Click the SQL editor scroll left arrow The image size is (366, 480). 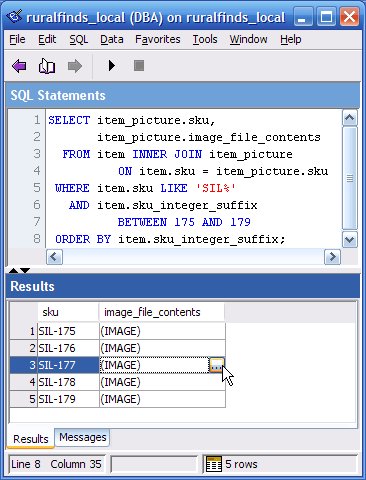coord(54,257)
